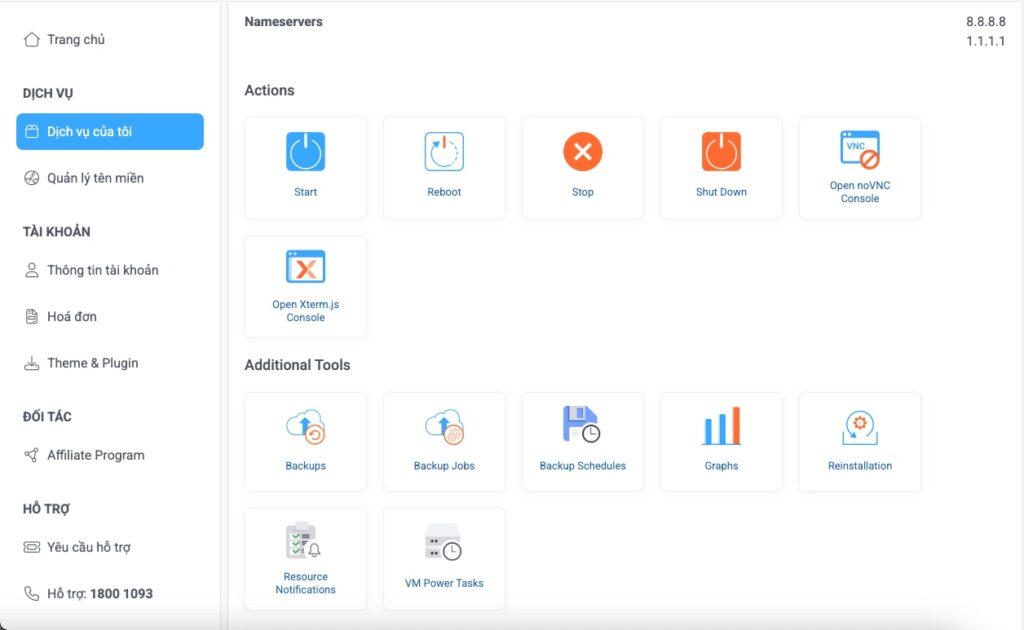Open Backup Jobs tool

[444, 428]
